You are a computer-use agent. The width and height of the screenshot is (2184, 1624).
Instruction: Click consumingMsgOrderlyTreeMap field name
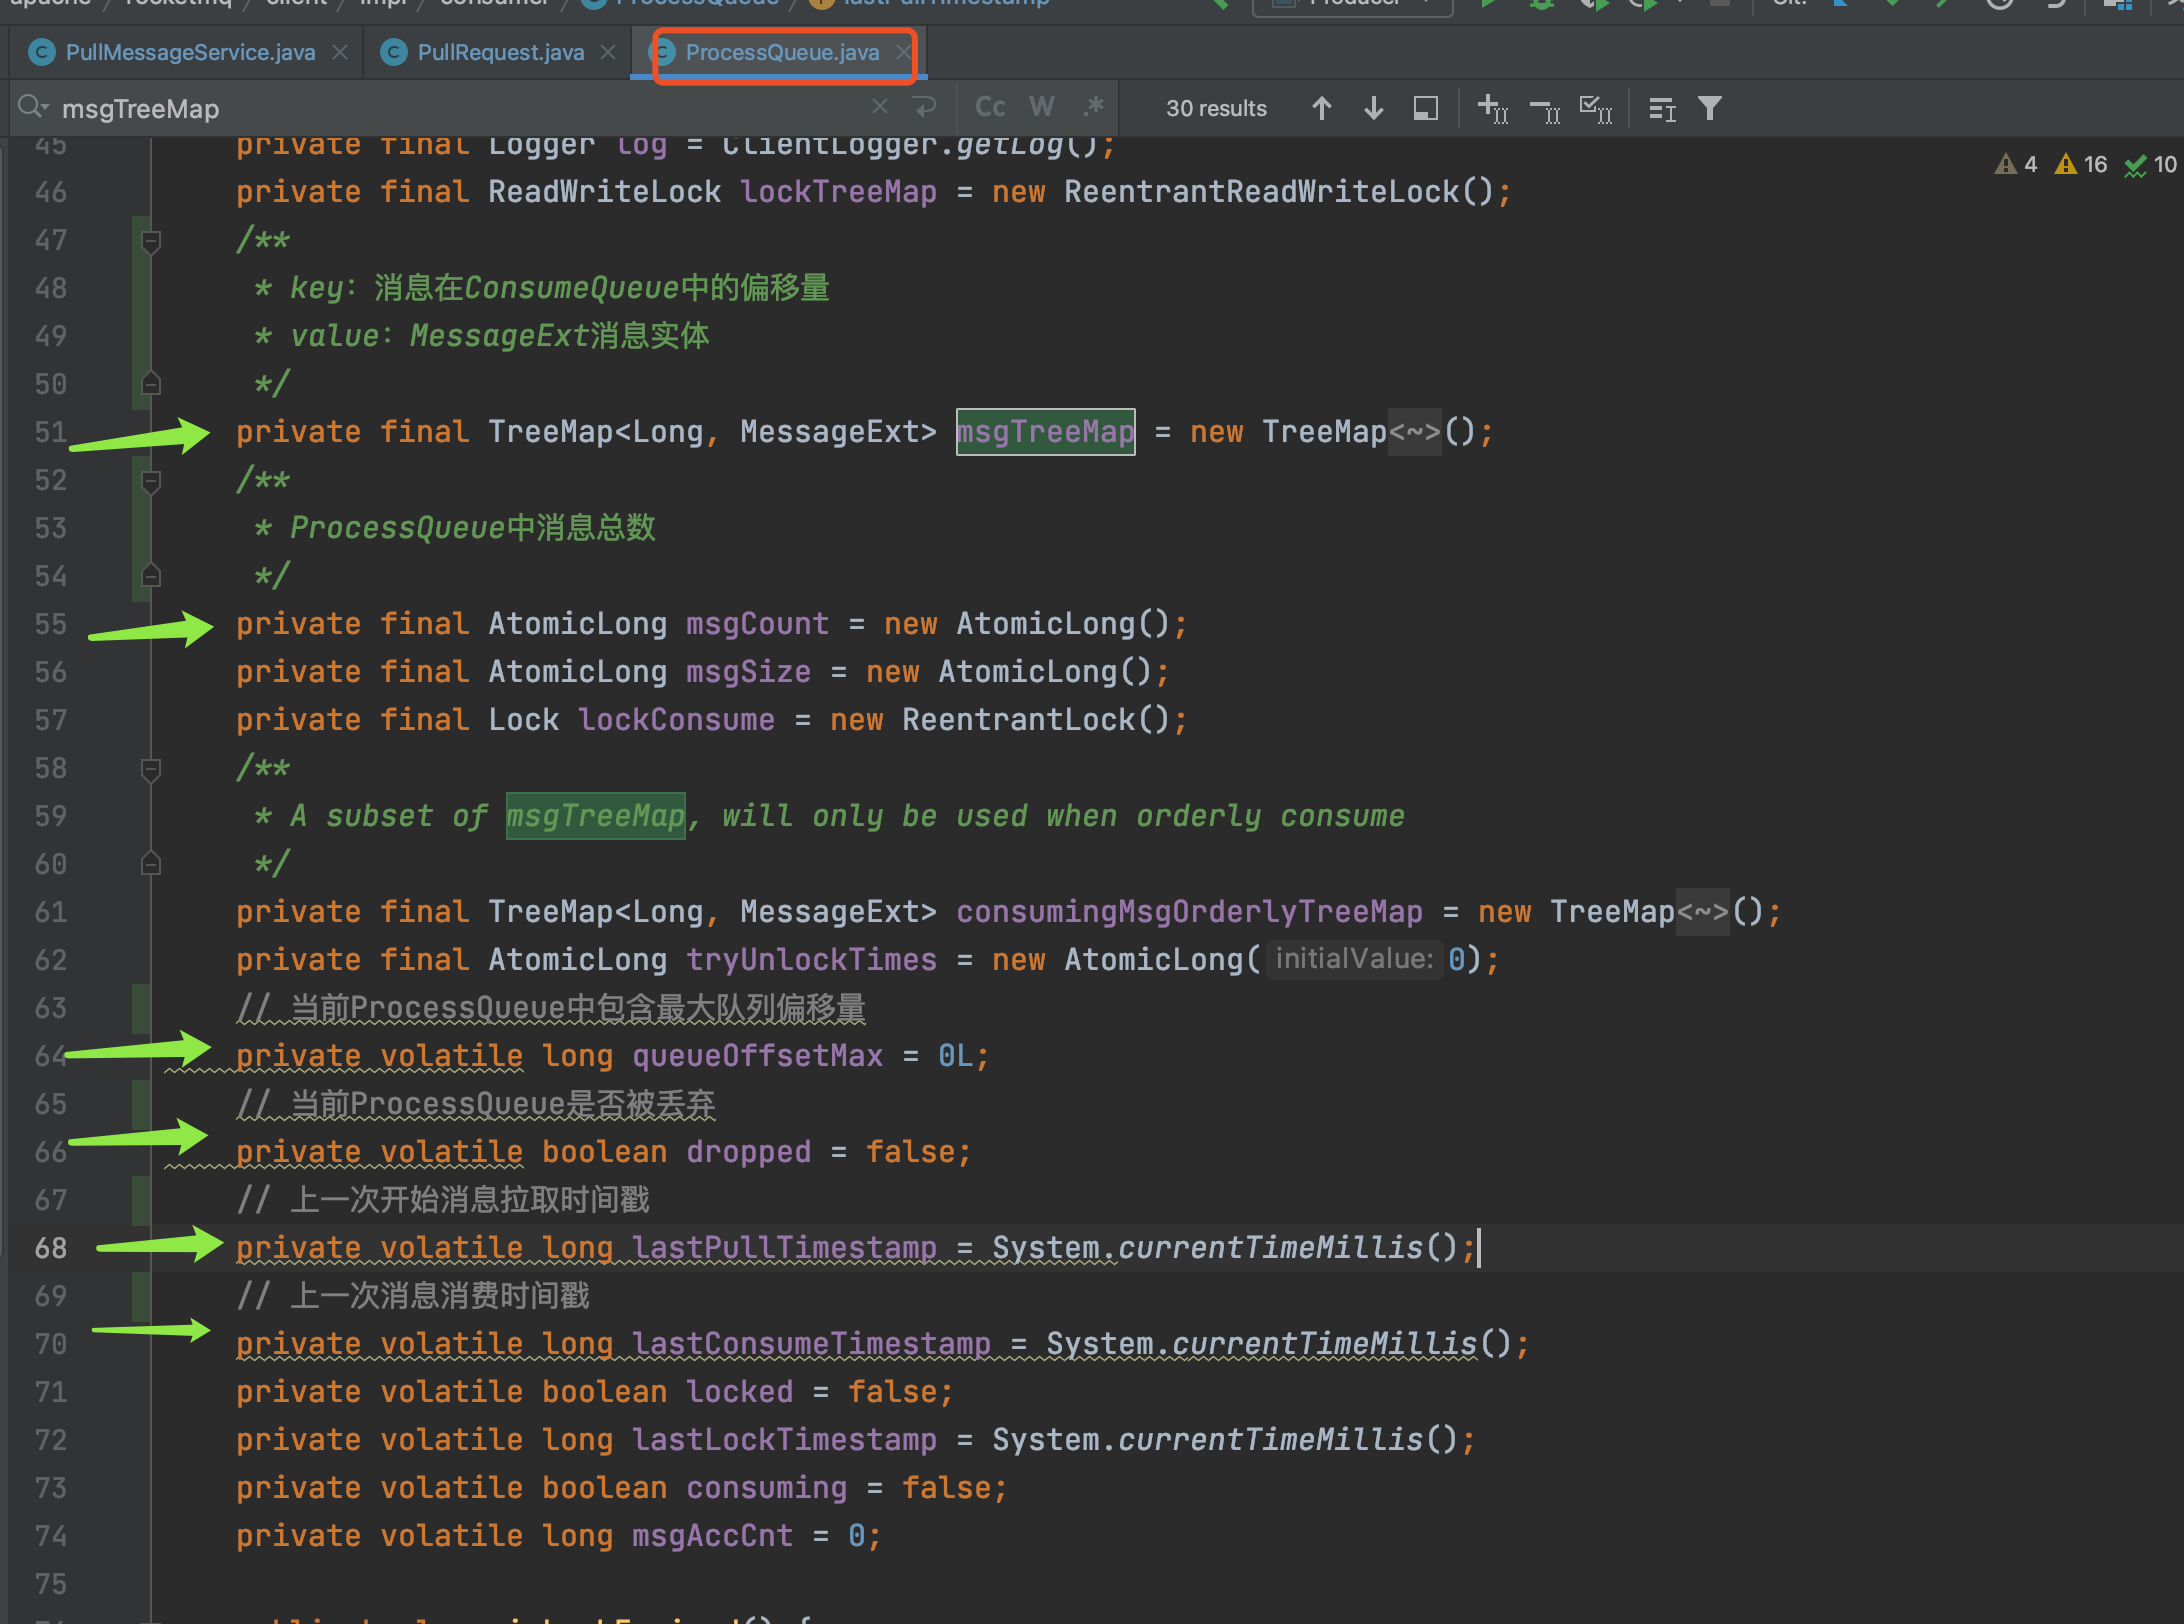click(1189, 912)
